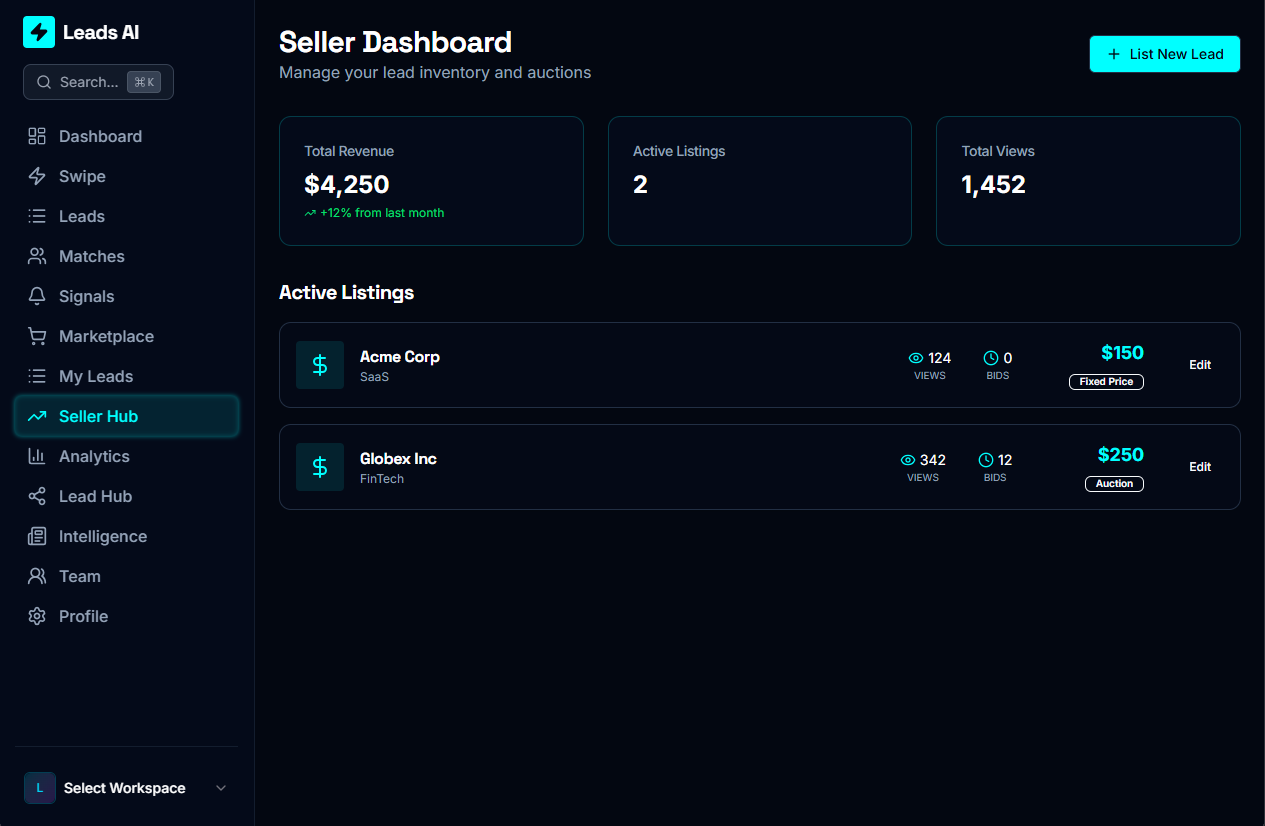
Task: Open the Matches page from sidebar
Action: (x=91, y=256)
